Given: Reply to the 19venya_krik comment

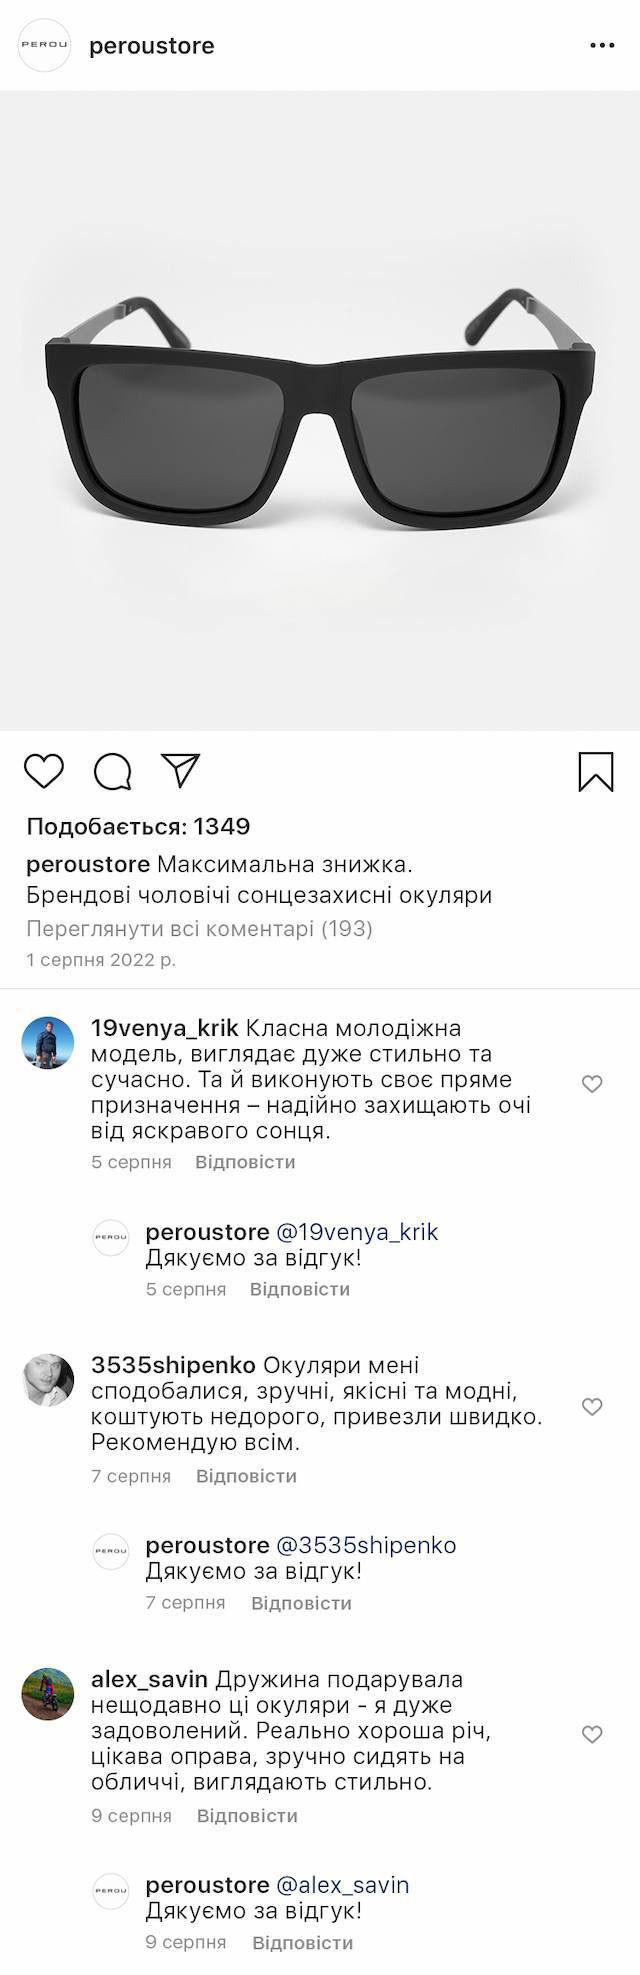Looking at the screenshot, I should 245,1162.
